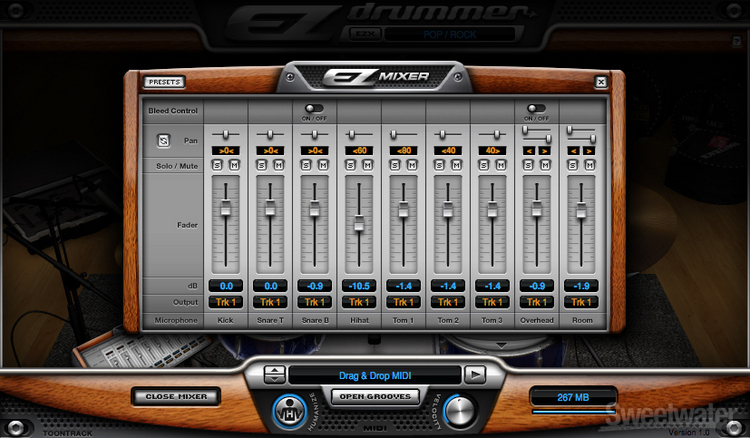Mute the Tom 2 channel
Screen dimensions: 750x438
[x=457, y=165]
